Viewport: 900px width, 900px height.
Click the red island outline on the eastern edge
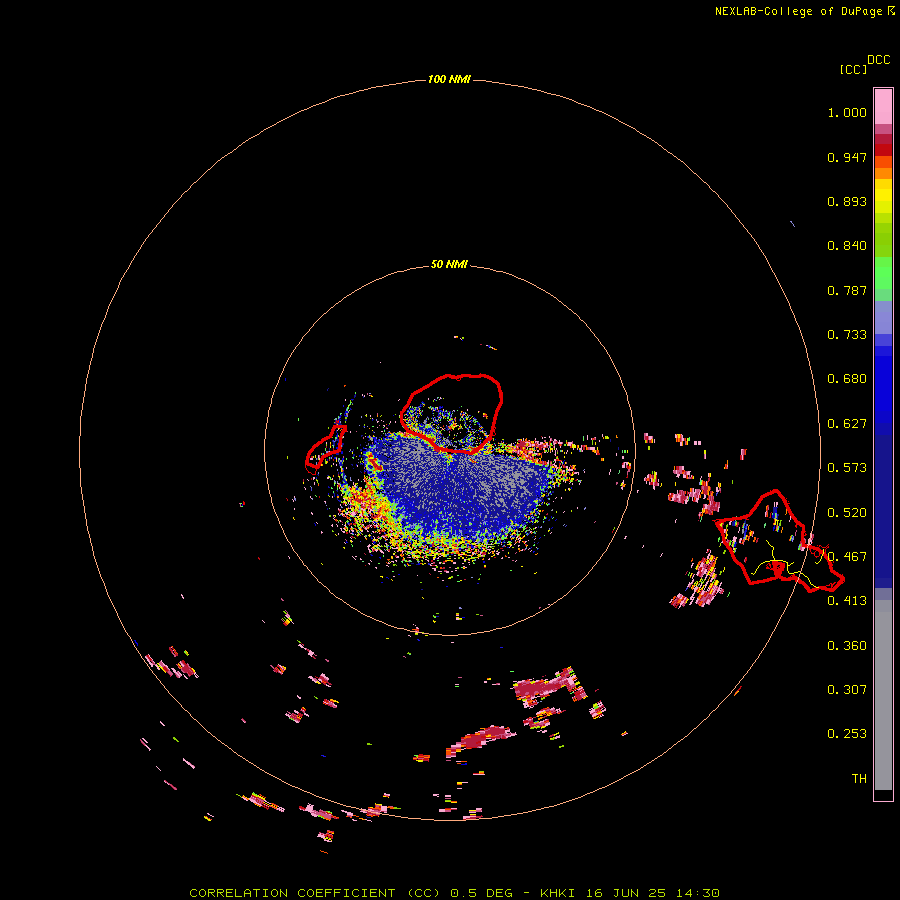(x=777, y=541)
